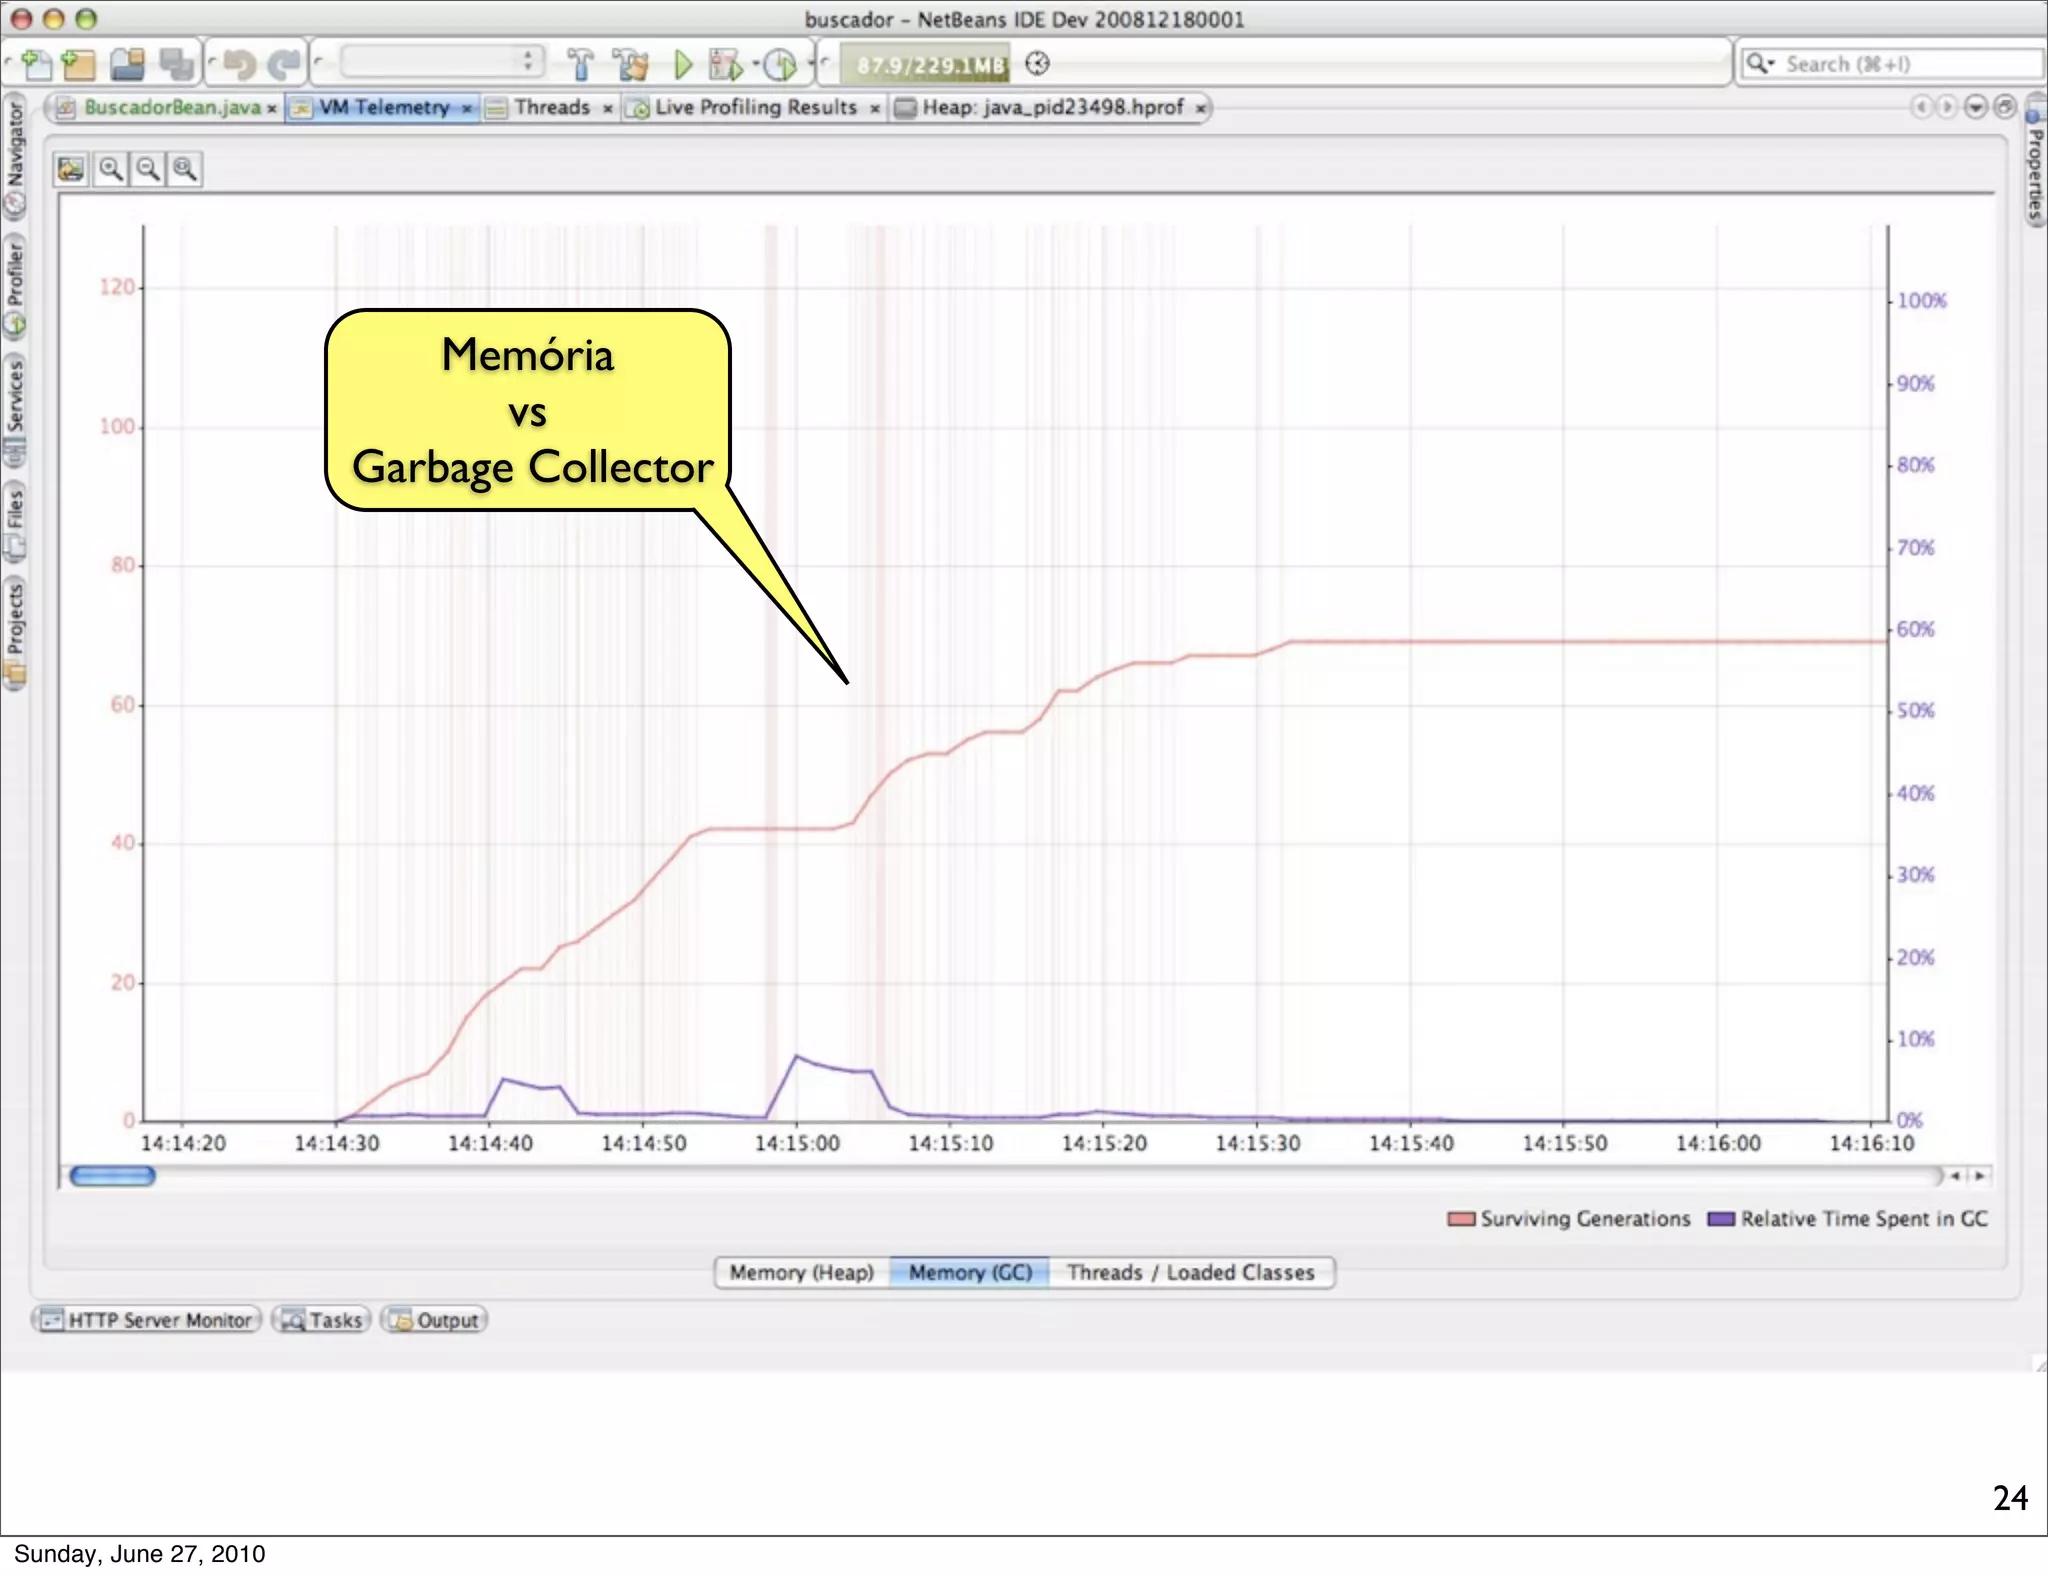Viewport: 2048px width, 1576px height.
Task: Click the Undo arrow icon
Action: point(239,65)
